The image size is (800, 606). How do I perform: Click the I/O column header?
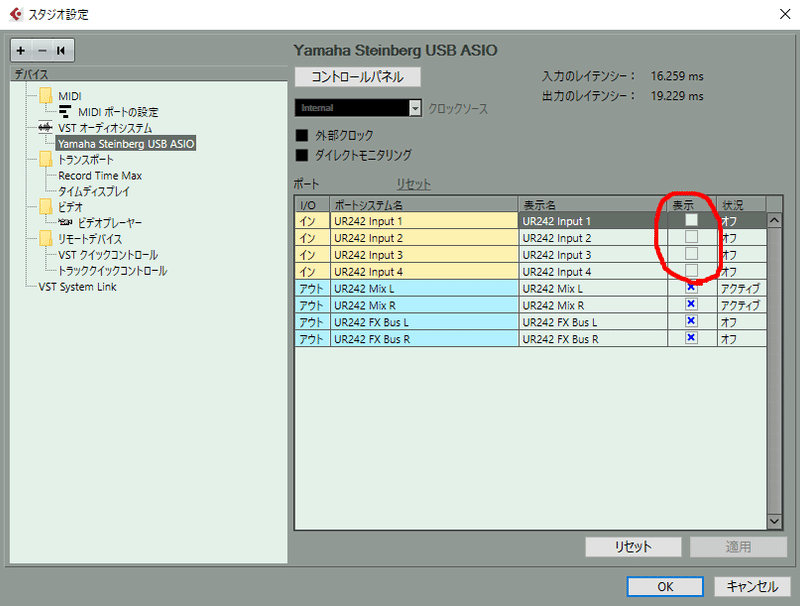312,205
